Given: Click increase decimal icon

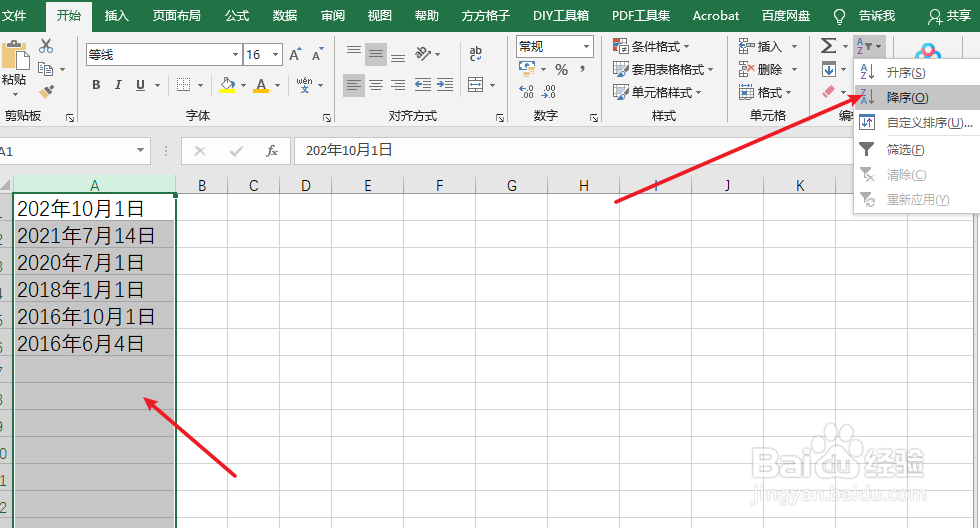Looking at the screenshot, I should click(x=526, y=92).
